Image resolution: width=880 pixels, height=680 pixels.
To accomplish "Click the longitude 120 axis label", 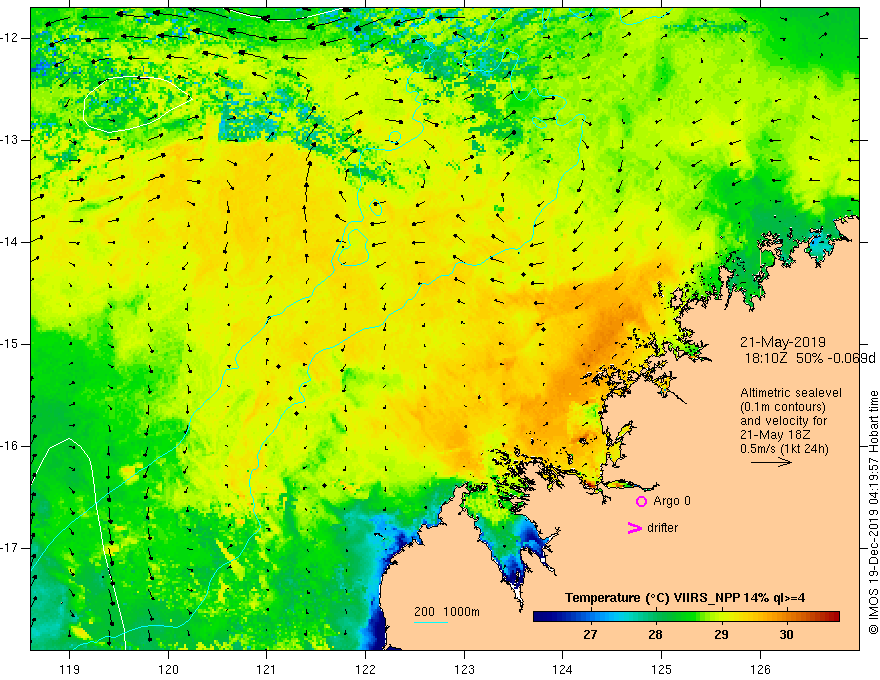I will 168,669.
